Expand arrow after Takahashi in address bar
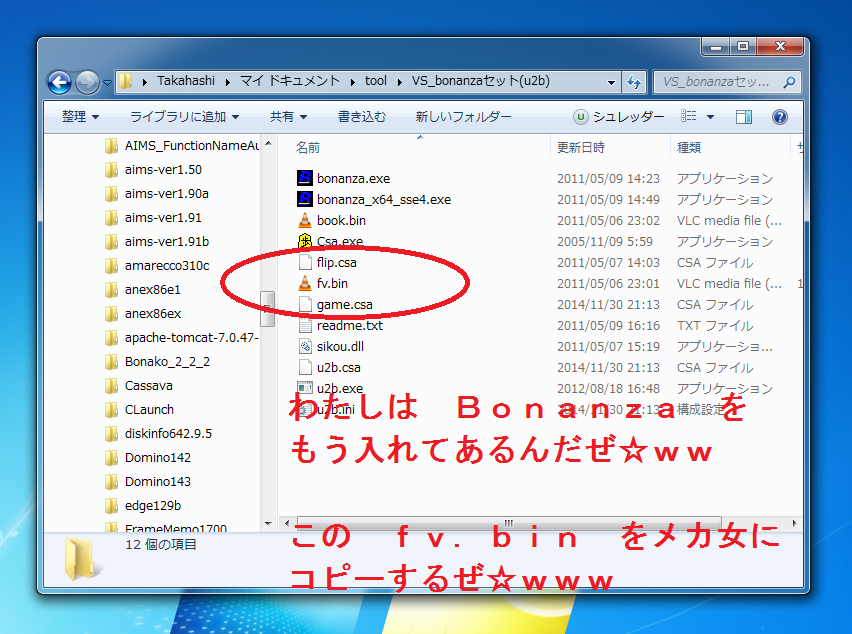The height and width of the screenshot is (634, 852). 228,82
